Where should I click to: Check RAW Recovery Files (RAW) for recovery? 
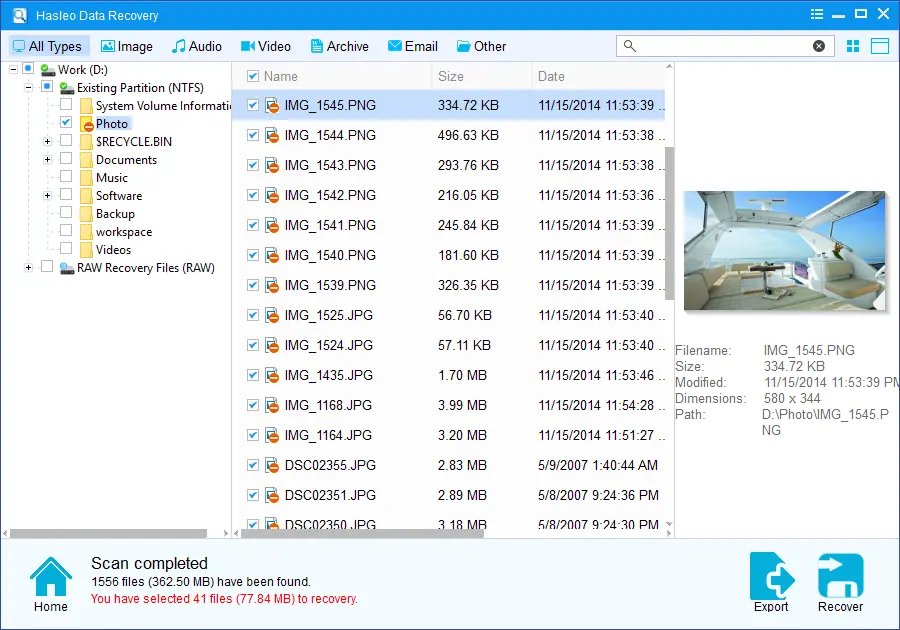(47, 268)
